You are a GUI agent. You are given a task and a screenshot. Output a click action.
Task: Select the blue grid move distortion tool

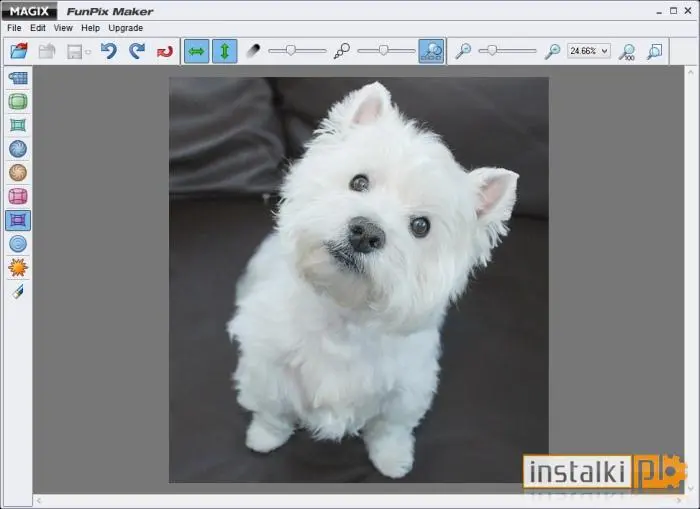click(x=18, y=78)
